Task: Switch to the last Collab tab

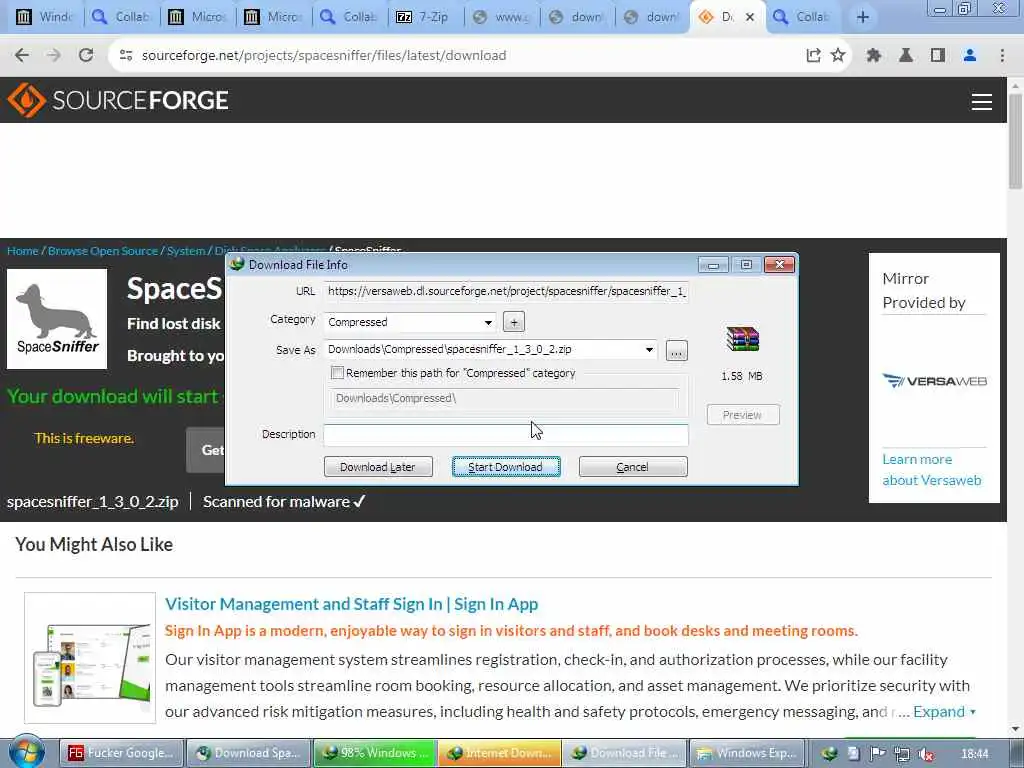Action: (x=802, y=17)
